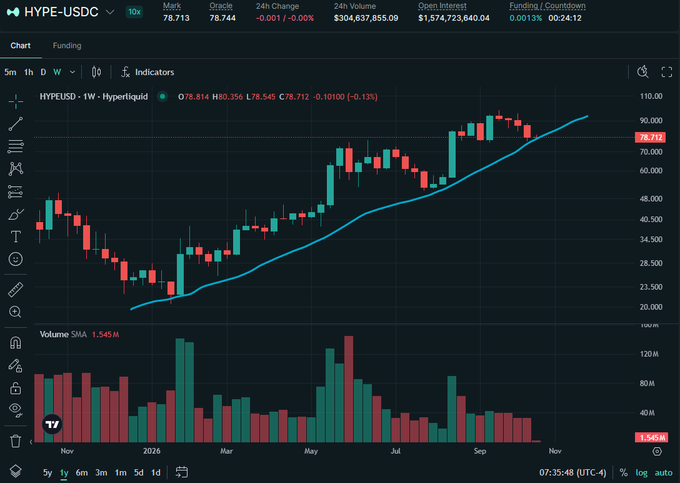This screenshot has width=680, height=483.
Task: Open the 10x leverage selector
Action: [x=134, y=12]
